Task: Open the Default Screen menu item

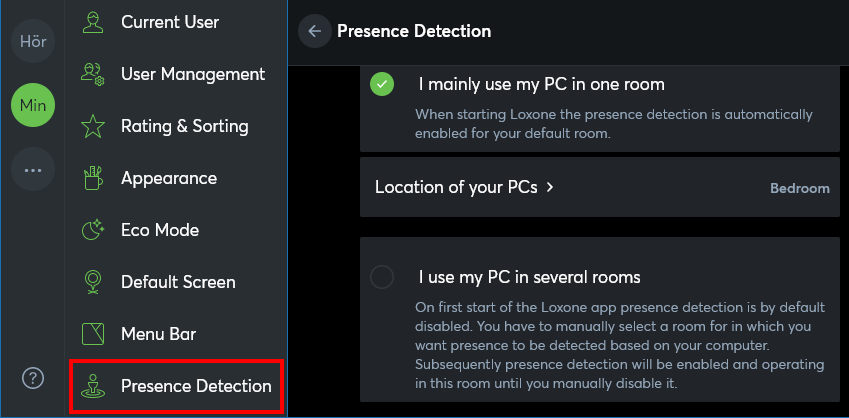Action: click(176, 282)
